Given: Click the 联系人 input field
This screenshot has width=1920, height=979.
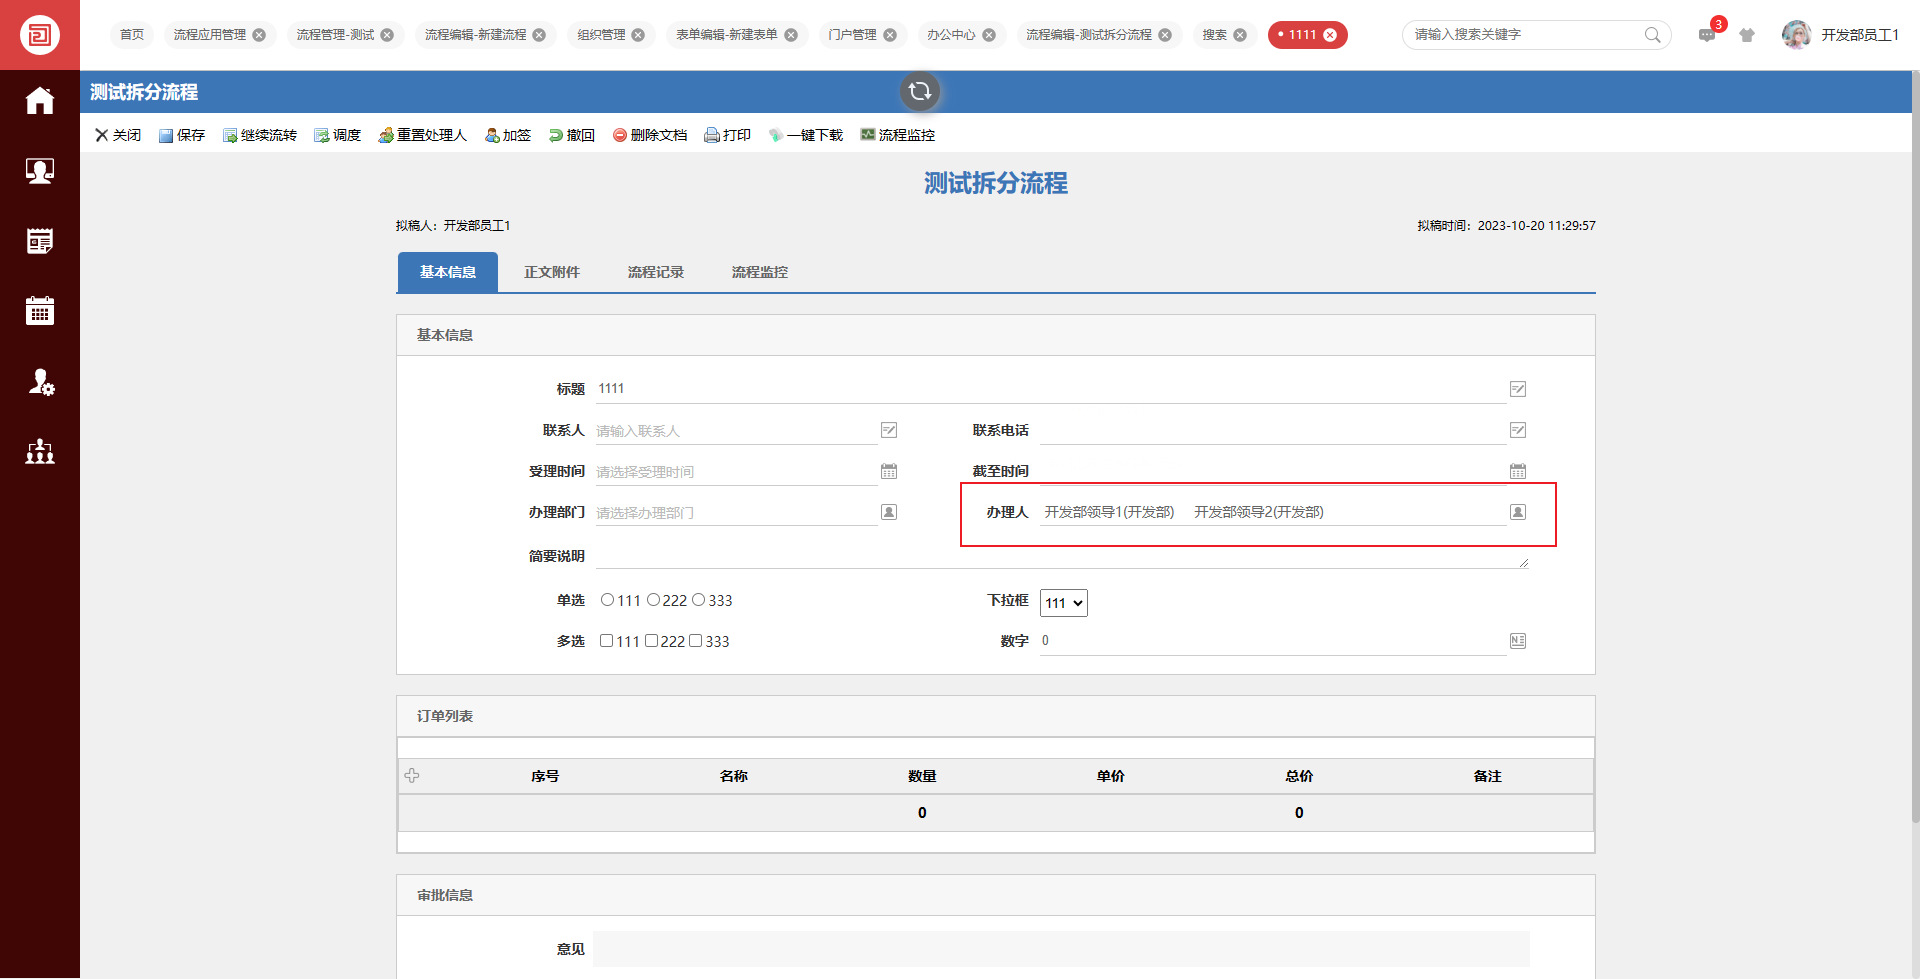Looking at the screenshot, I should coord(735,431).
